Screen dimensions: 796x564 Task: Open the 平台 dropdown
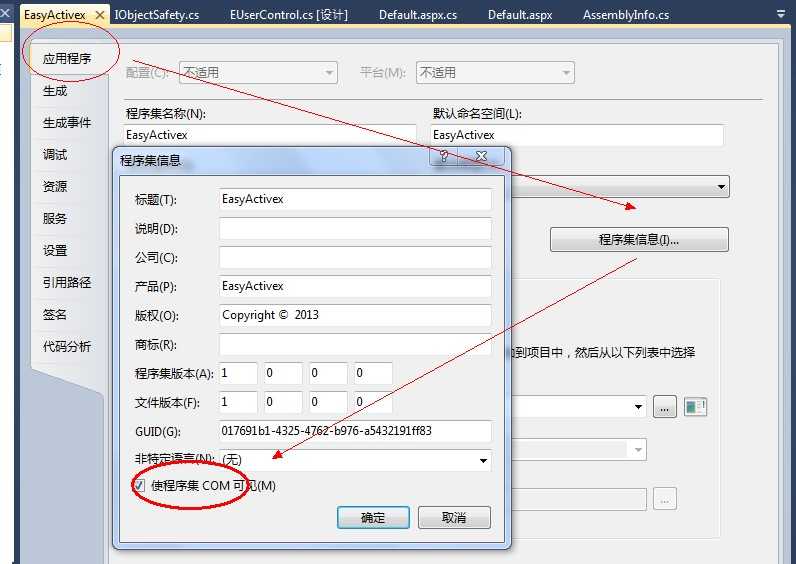click(495, 73)
